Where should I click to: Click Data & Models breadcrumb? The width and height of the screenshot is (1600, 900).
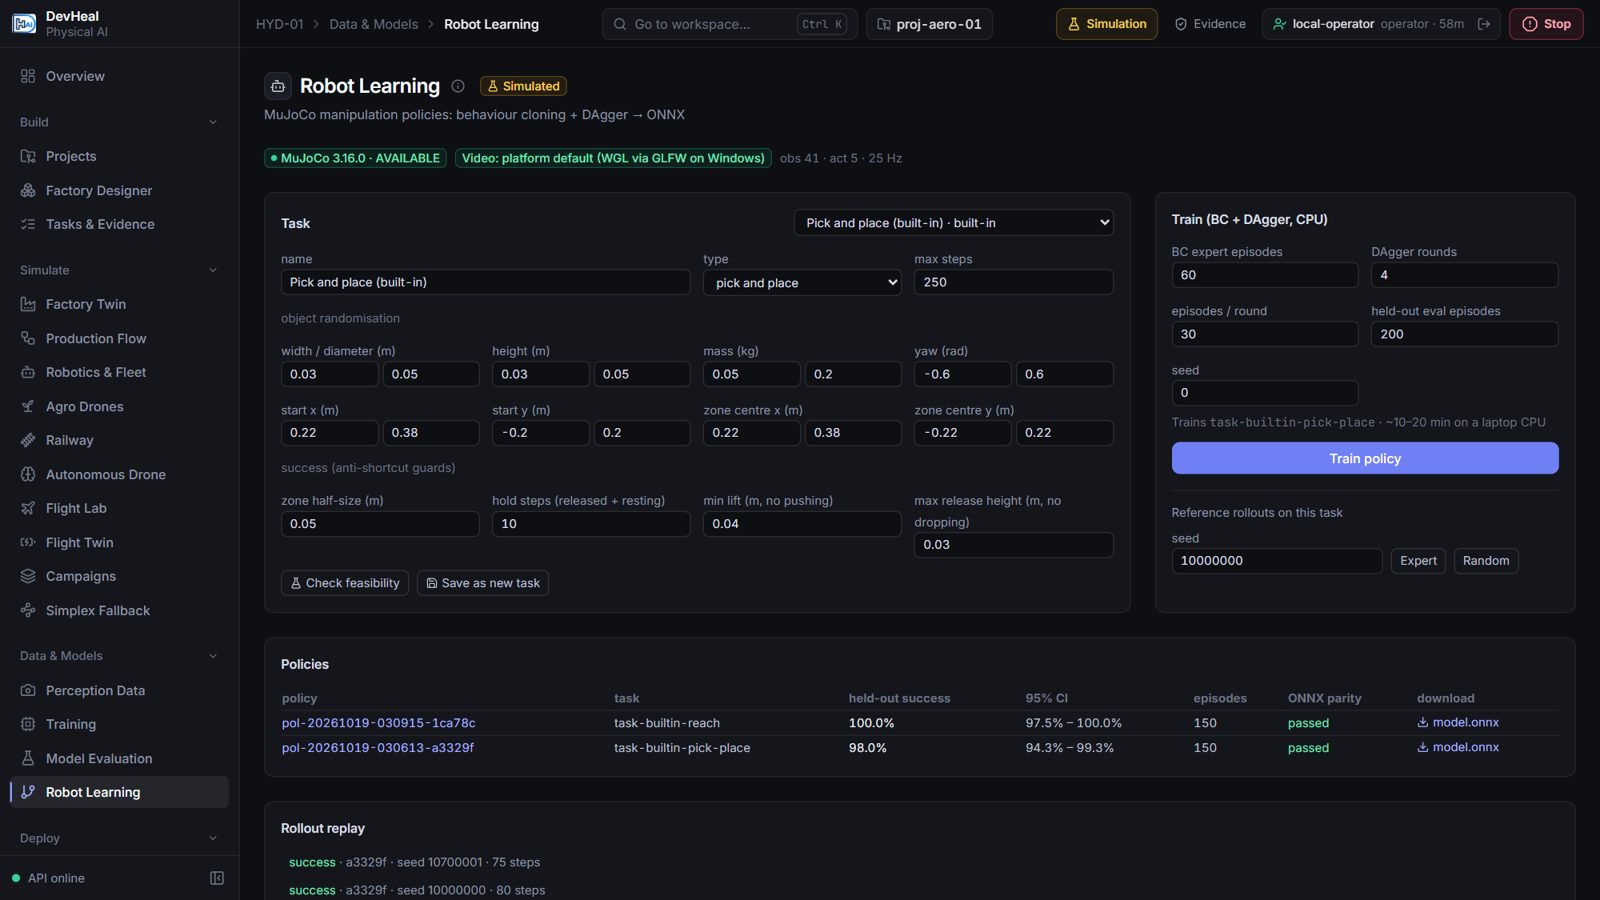click(374, 24)
